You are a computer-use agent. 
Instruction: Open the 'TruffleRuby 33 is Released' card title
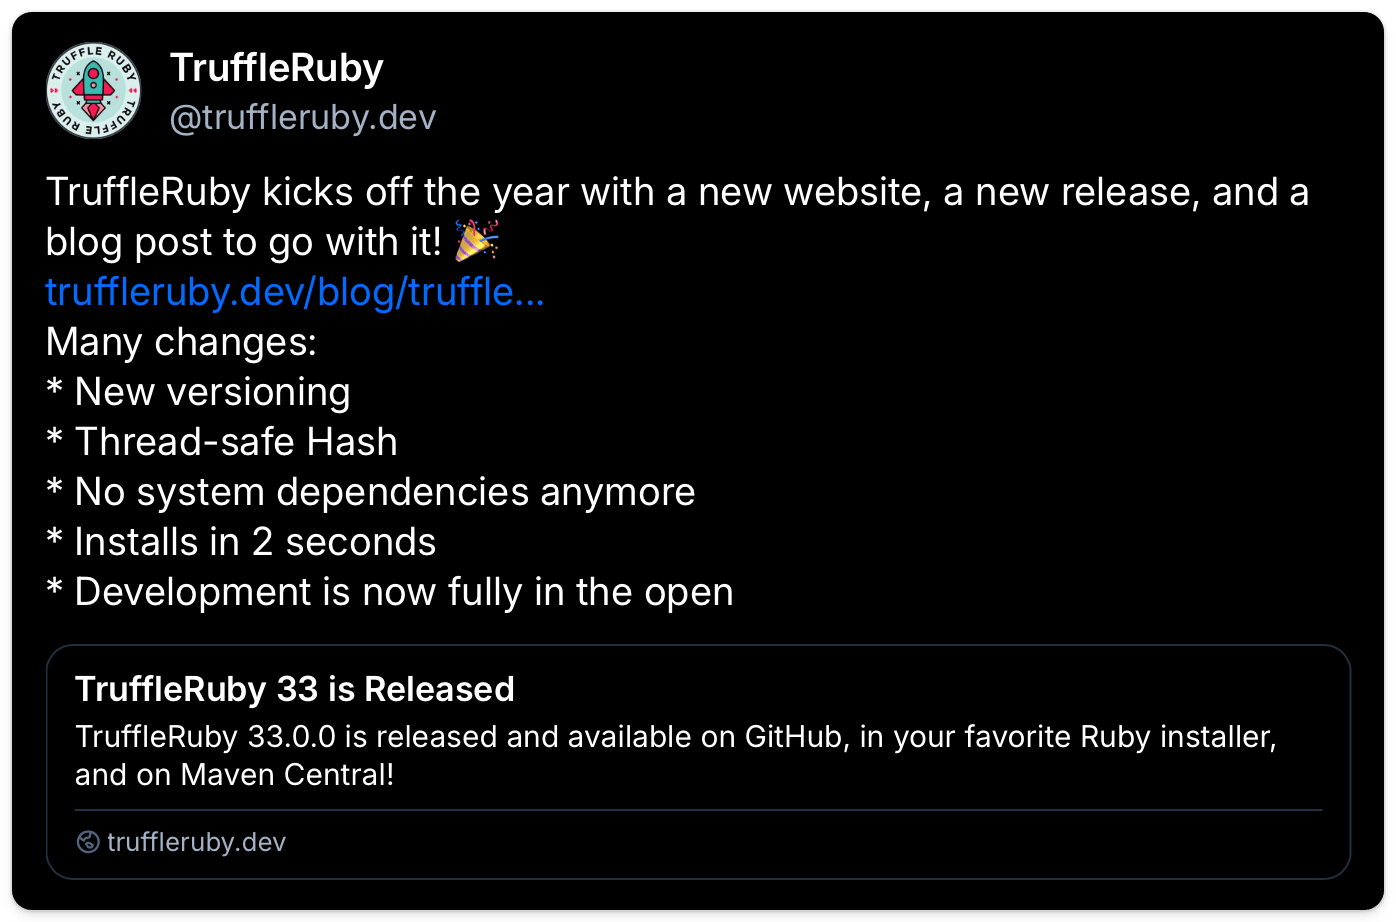click(295, 689)
